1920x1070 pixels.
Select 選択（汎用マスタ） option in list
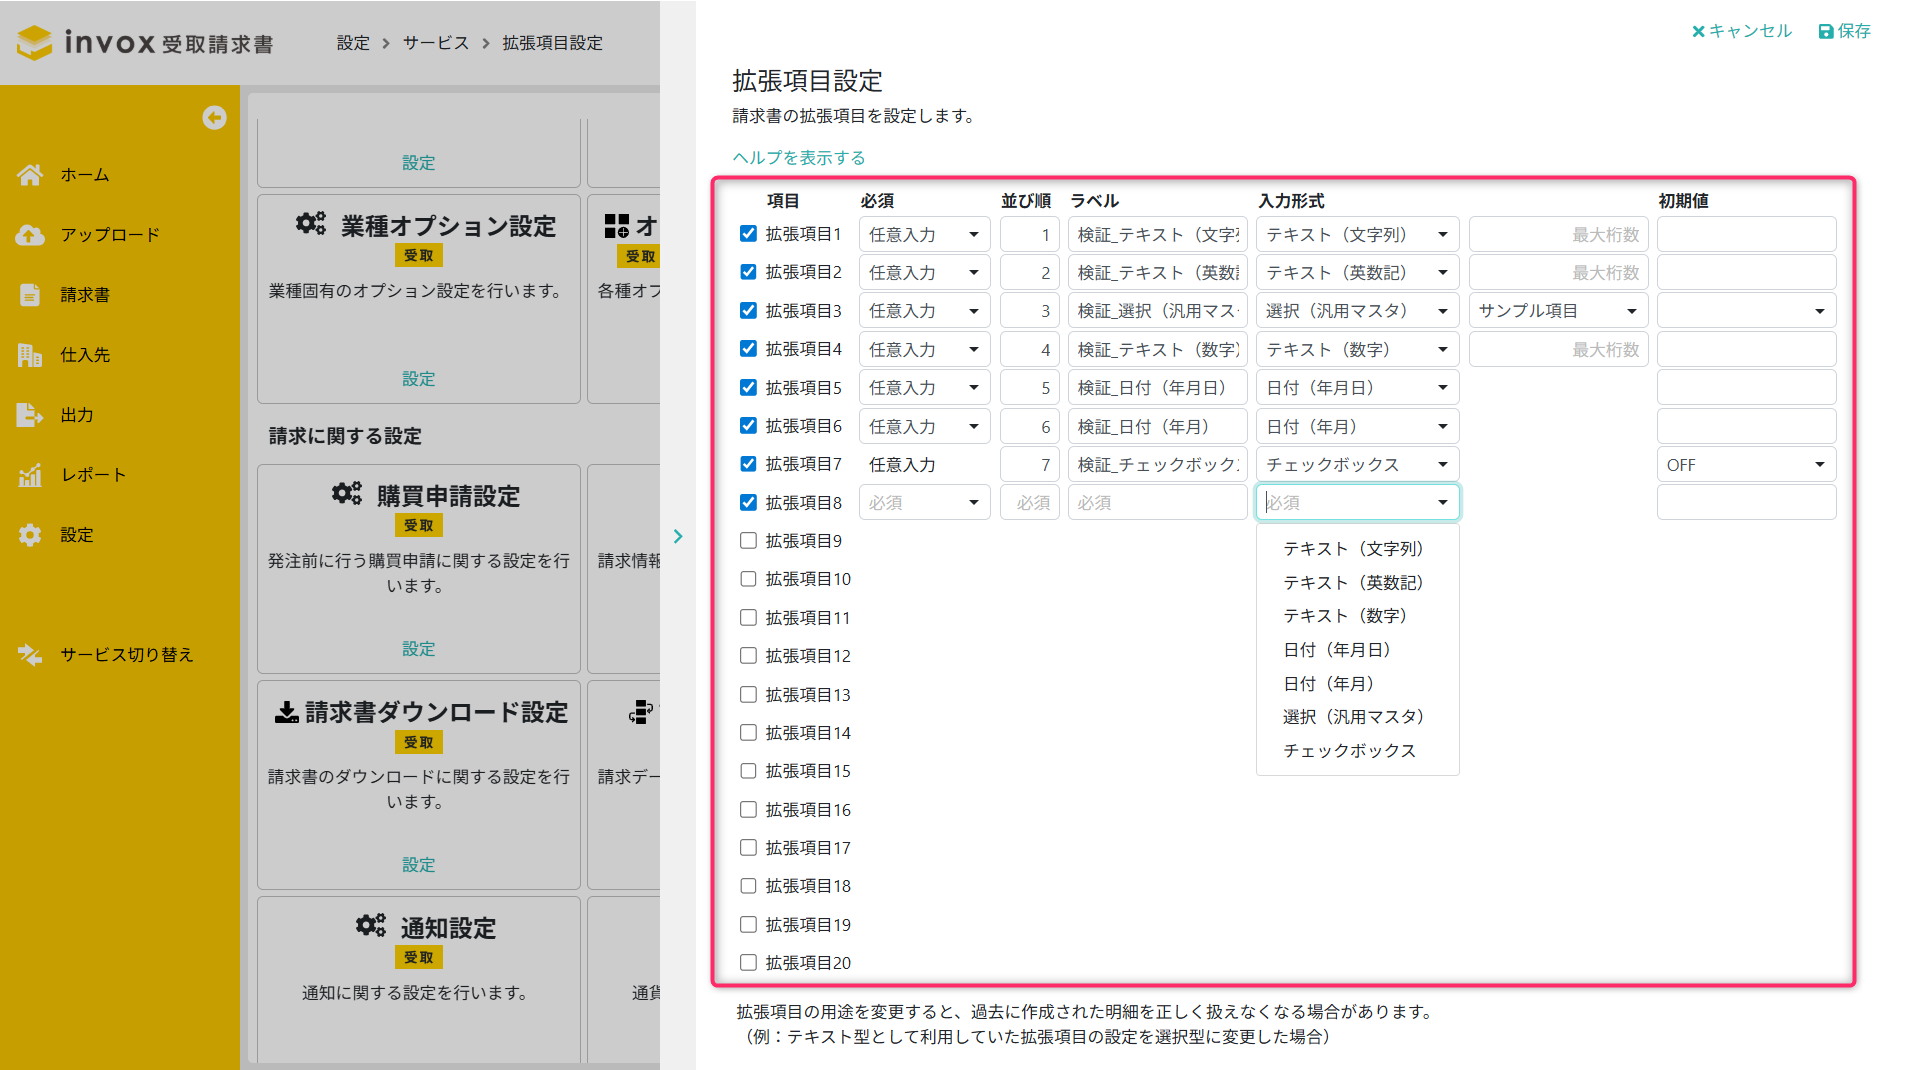pos(1357,717)
